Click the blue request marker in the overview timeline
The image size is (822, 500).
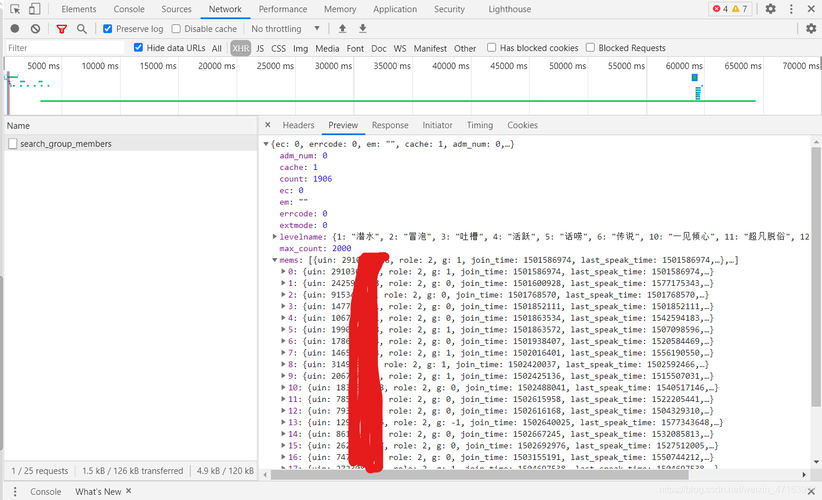(695, 78)
